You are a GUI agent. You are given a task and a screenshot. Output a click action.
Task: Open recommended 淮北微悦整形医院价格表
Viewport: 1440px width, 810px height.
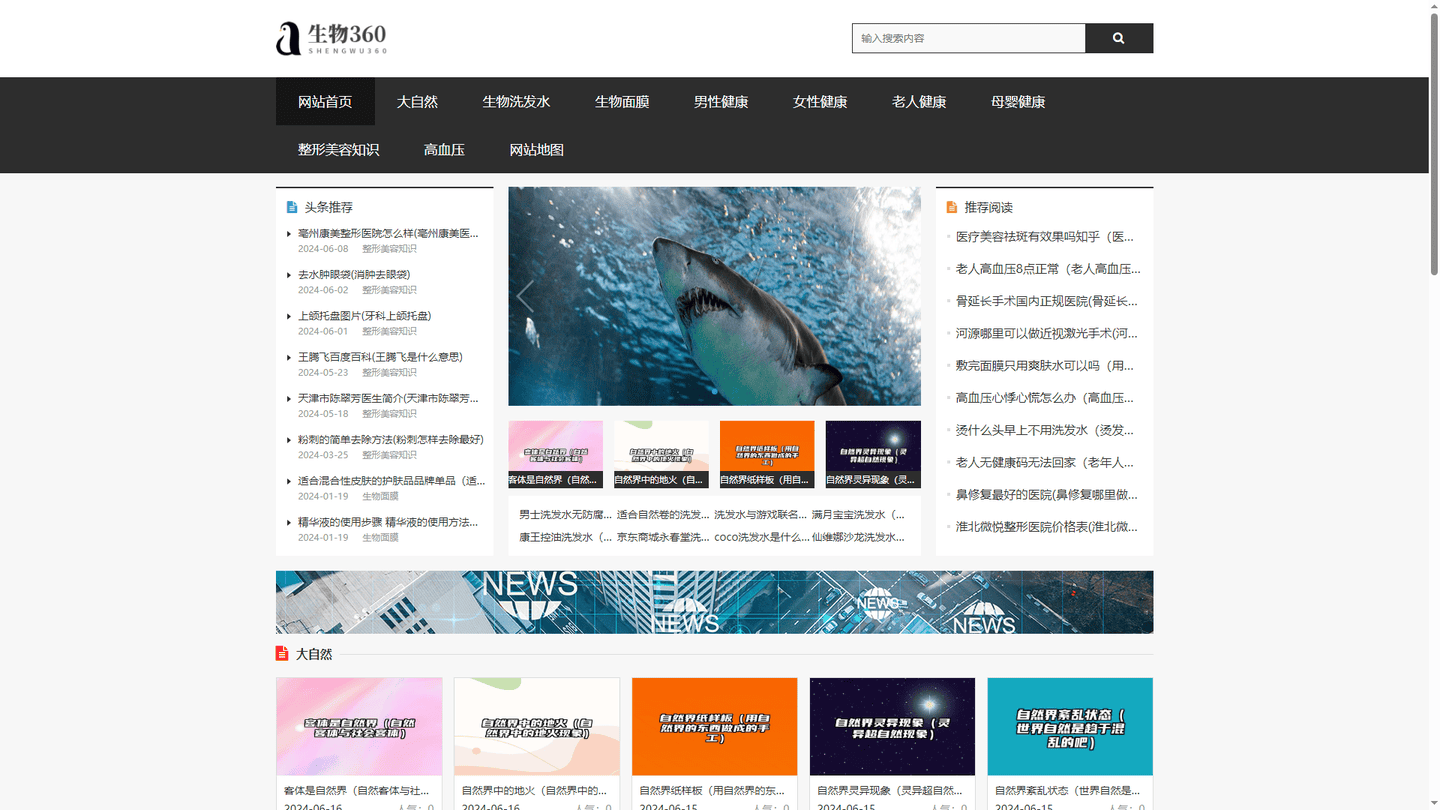pos(1047,526)
